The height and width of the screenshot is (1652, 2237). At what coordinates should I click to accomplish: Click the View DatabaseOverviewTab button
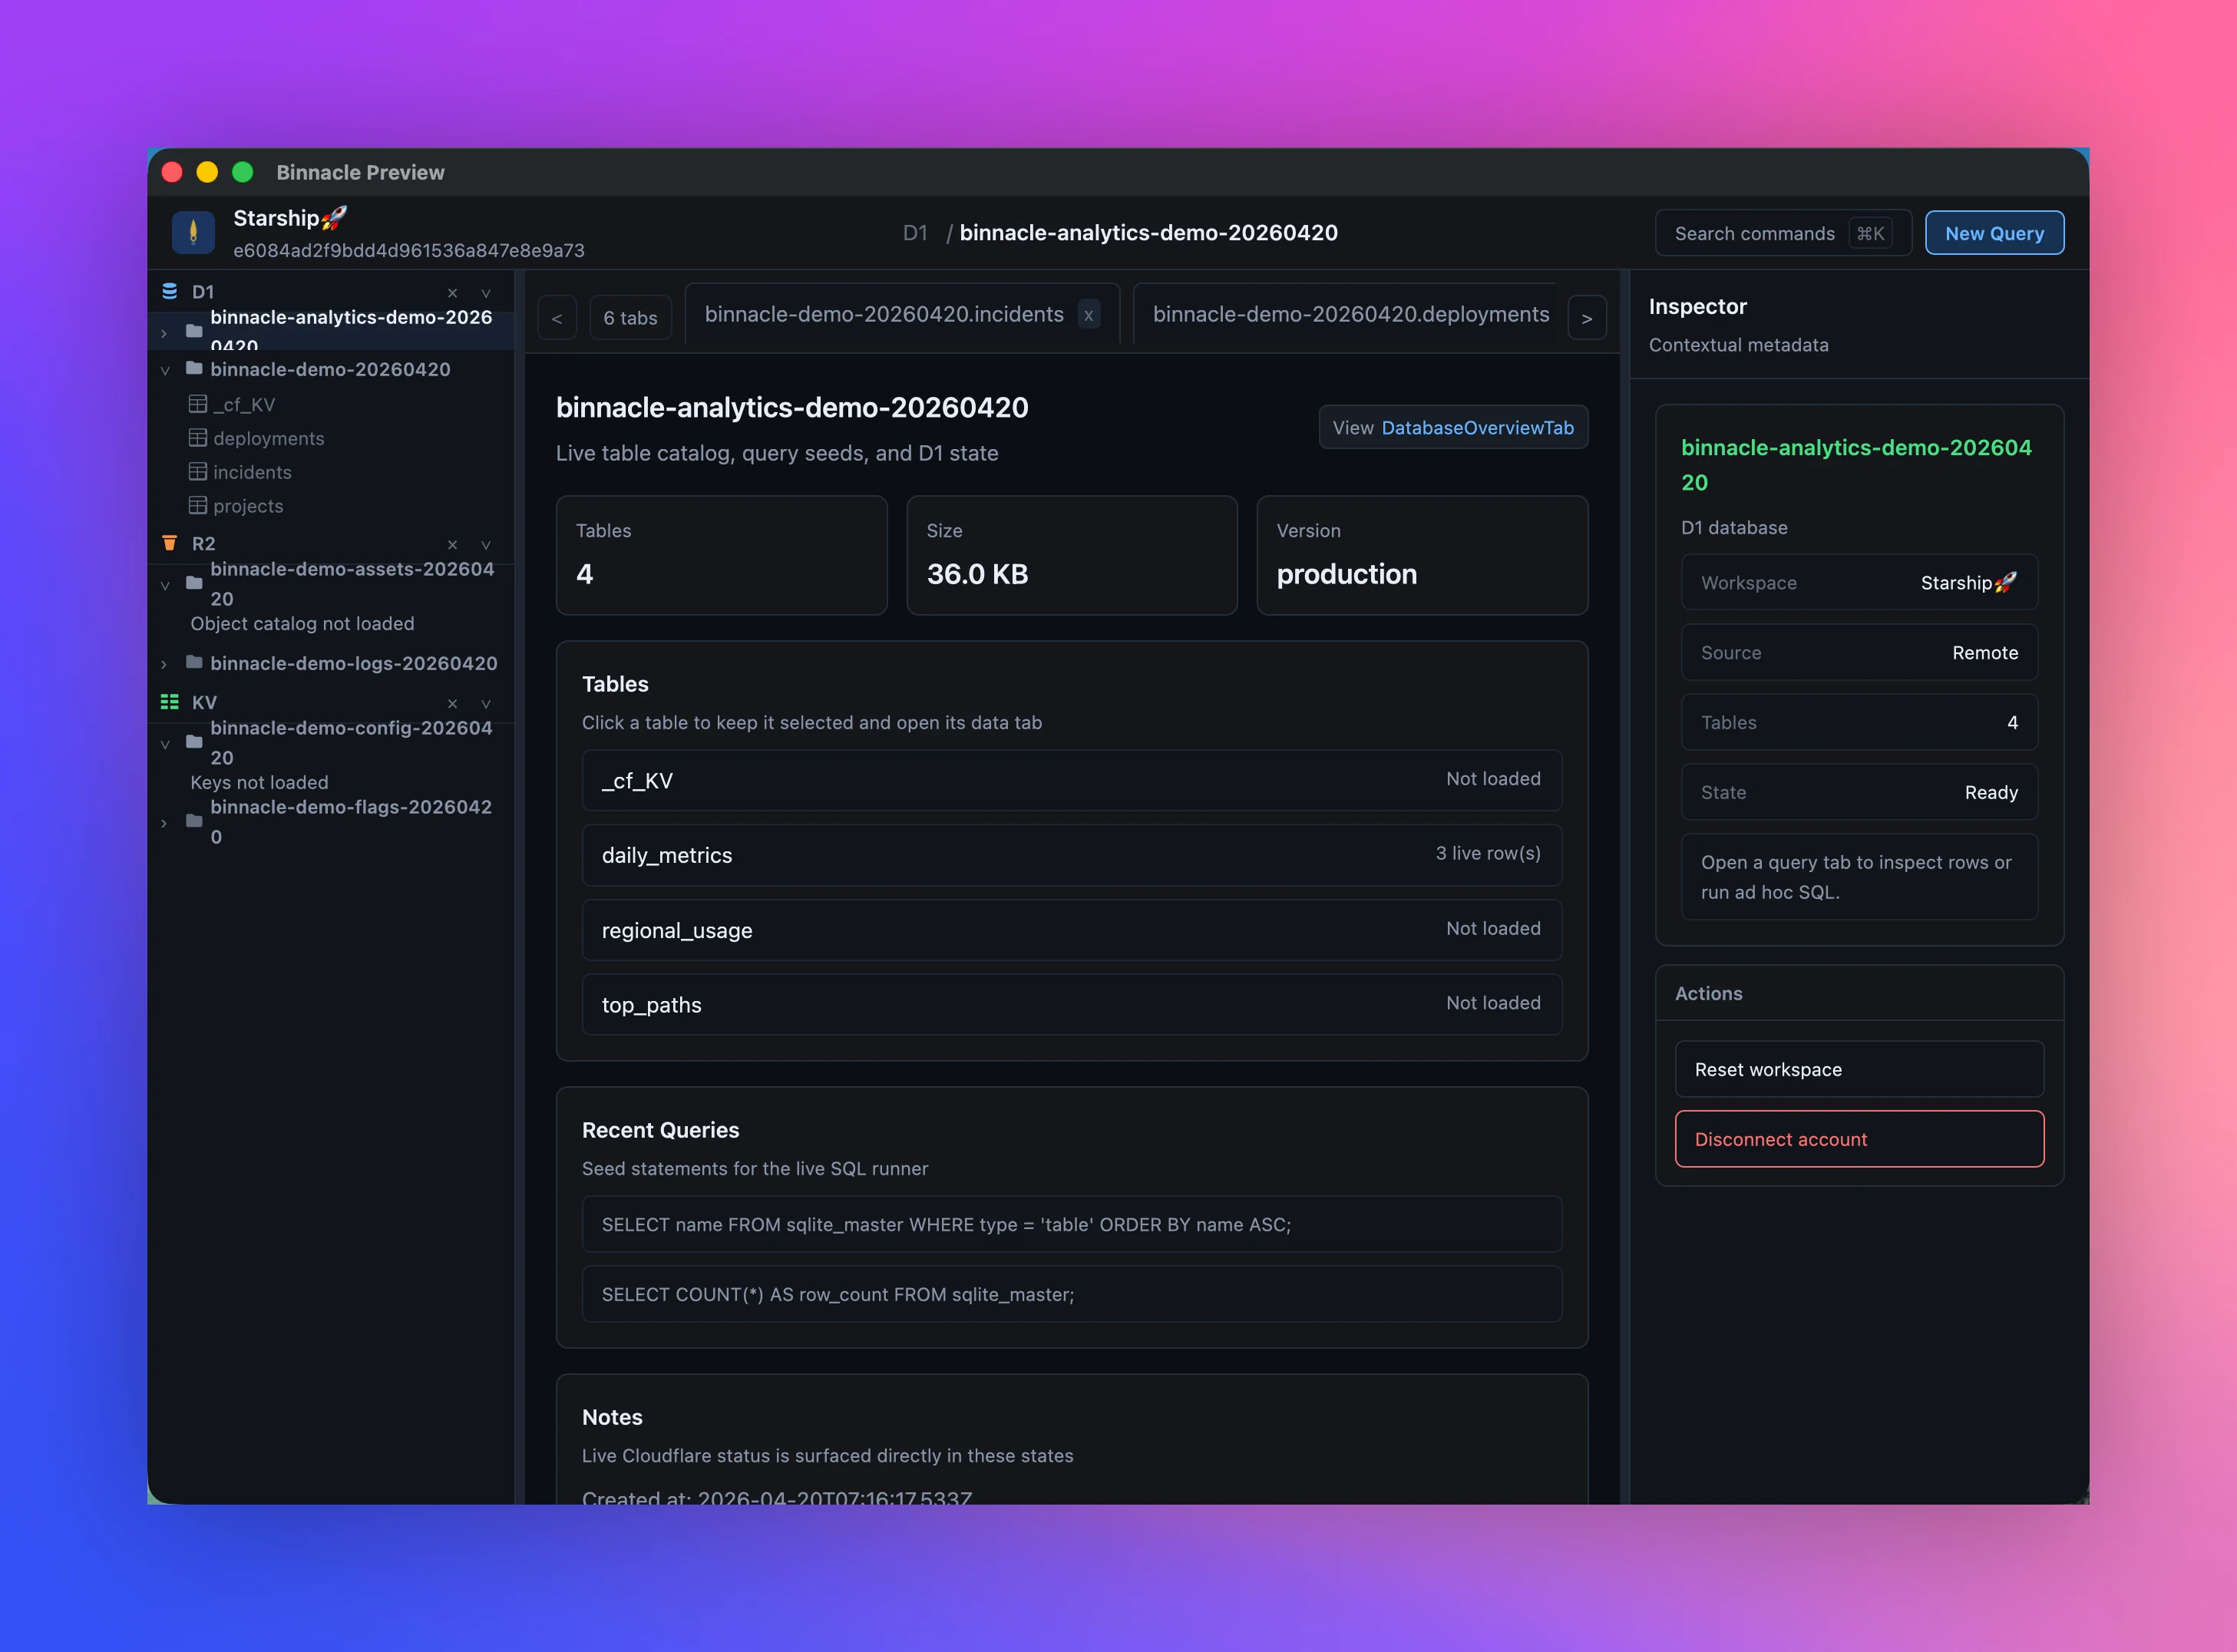click(1453, 427)
